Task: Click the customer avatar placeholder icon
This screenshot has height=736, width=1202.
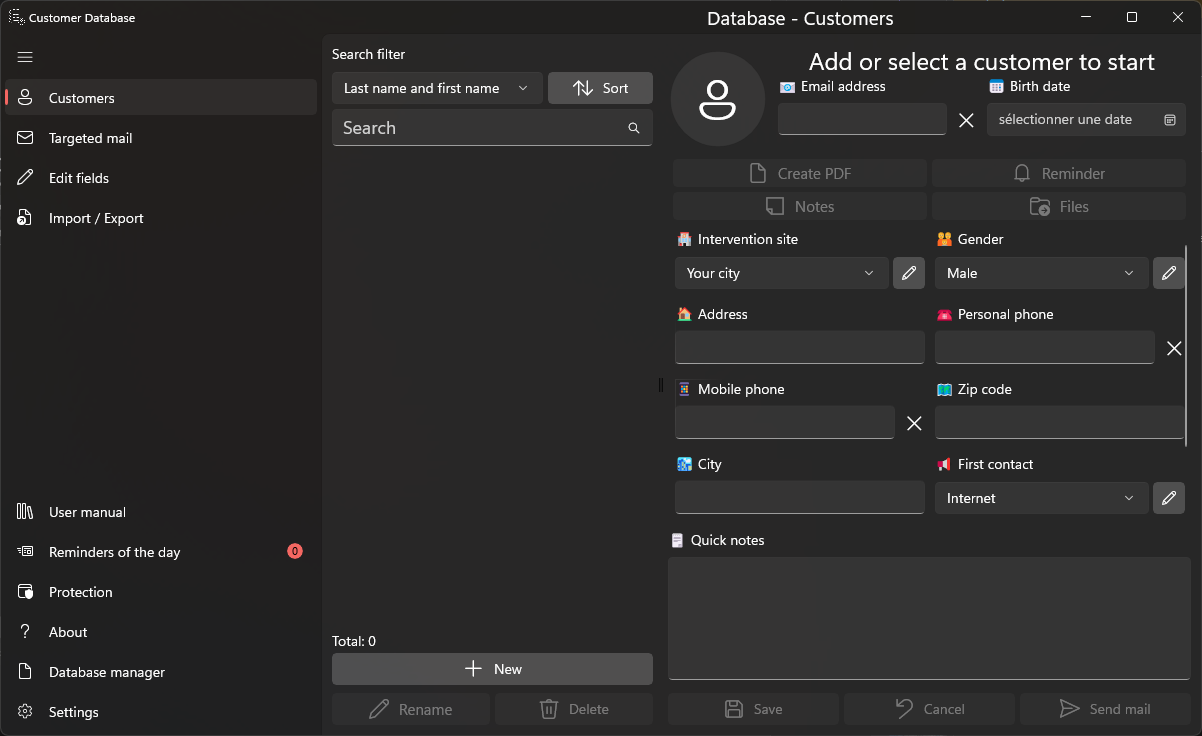Action: (x=718, y=99)
